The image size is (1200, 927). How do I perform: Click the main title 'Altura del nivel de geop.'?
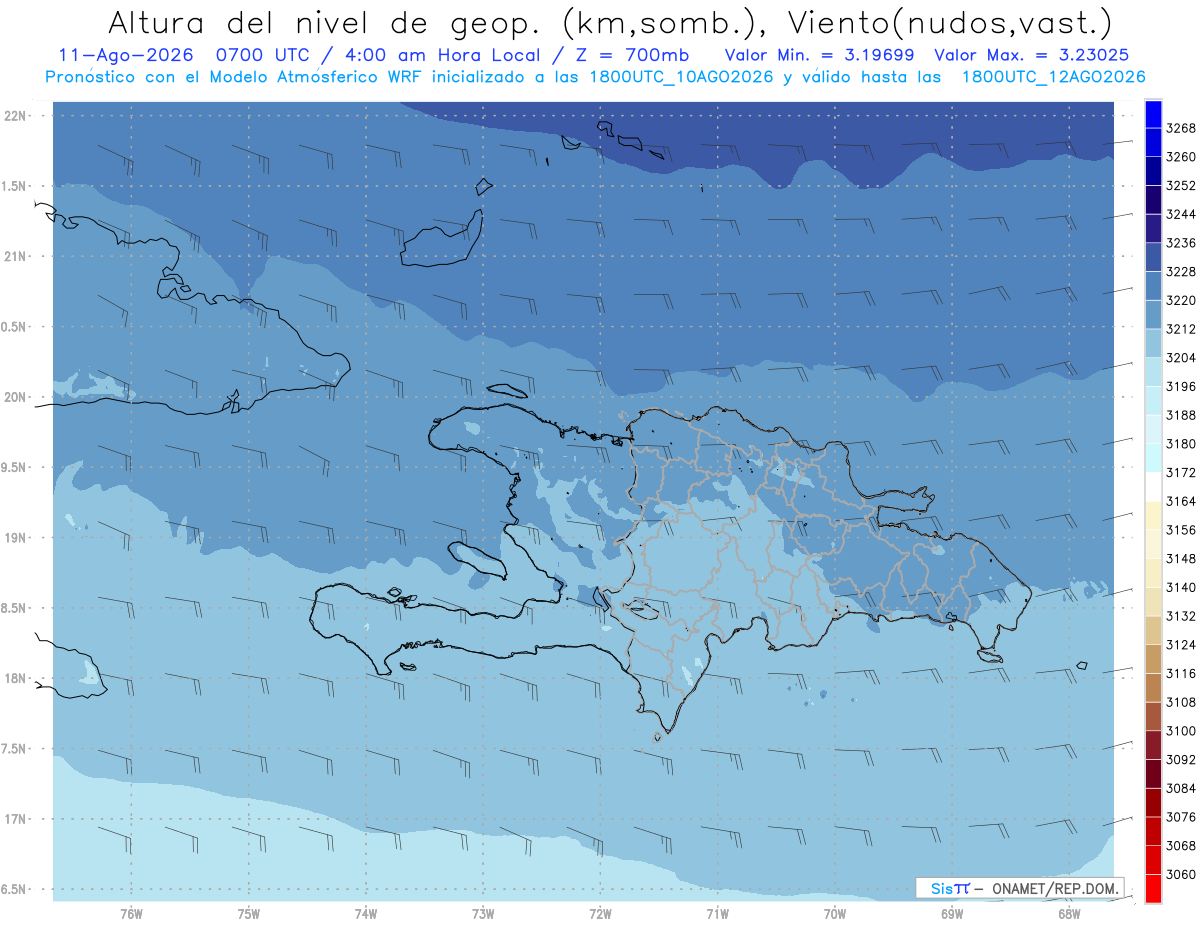tap(325, 23)
